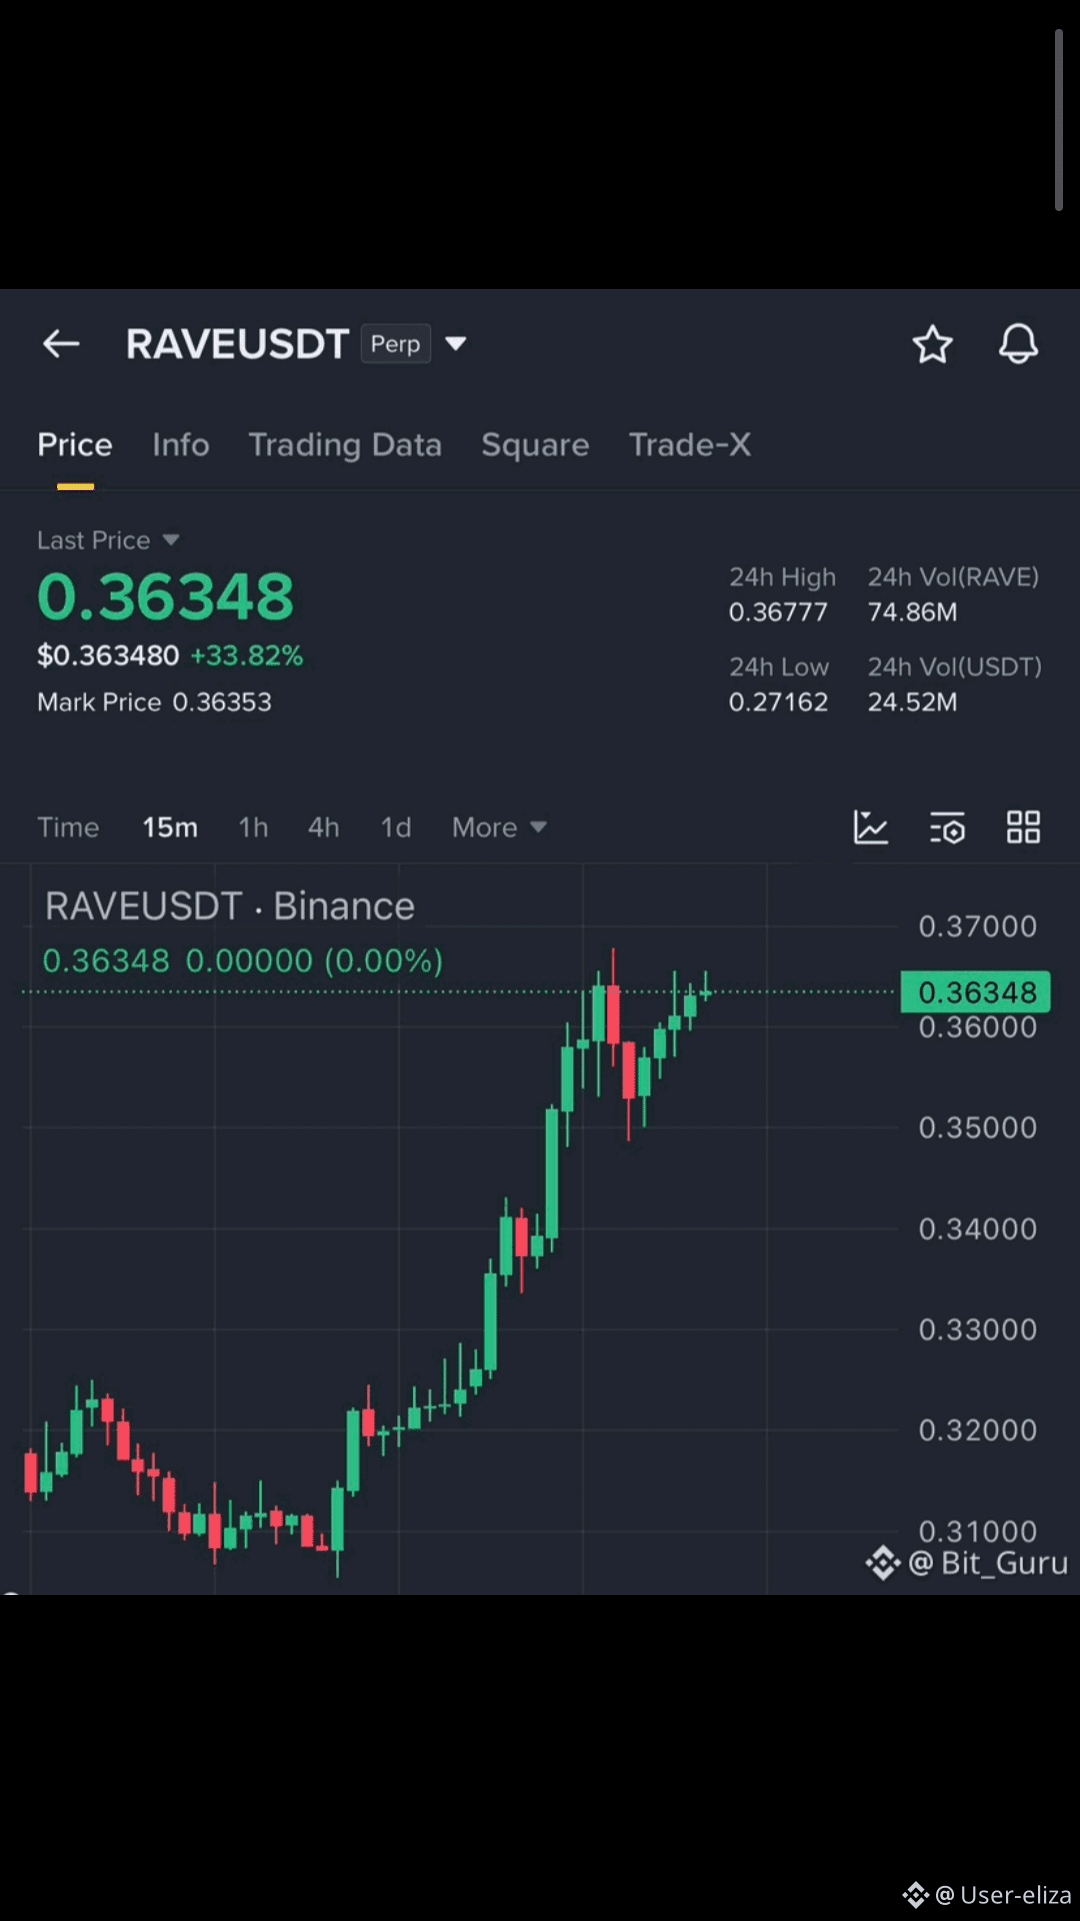This screenshot has width=1080, height=1921.
Task: Tap the 24h Vol(RAVE) value 74.86M
Action: point(912,612)
